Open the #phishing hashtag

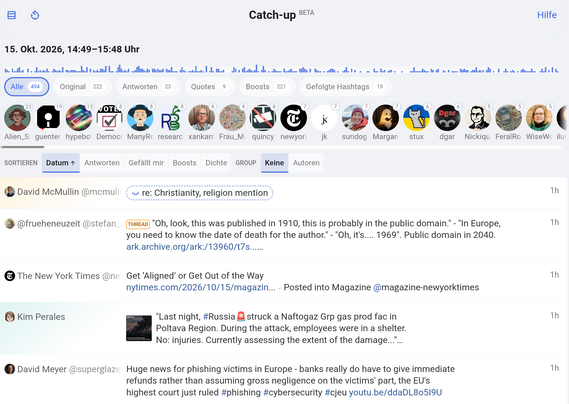coord(241,392)
